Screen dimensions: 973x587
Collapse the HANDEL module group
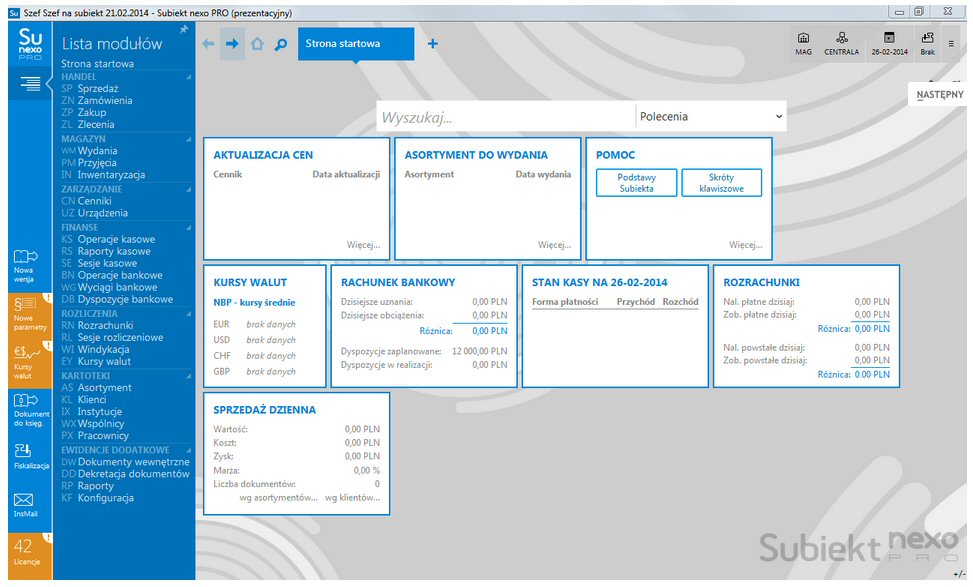pyautogui.click(x=187, y=76)
